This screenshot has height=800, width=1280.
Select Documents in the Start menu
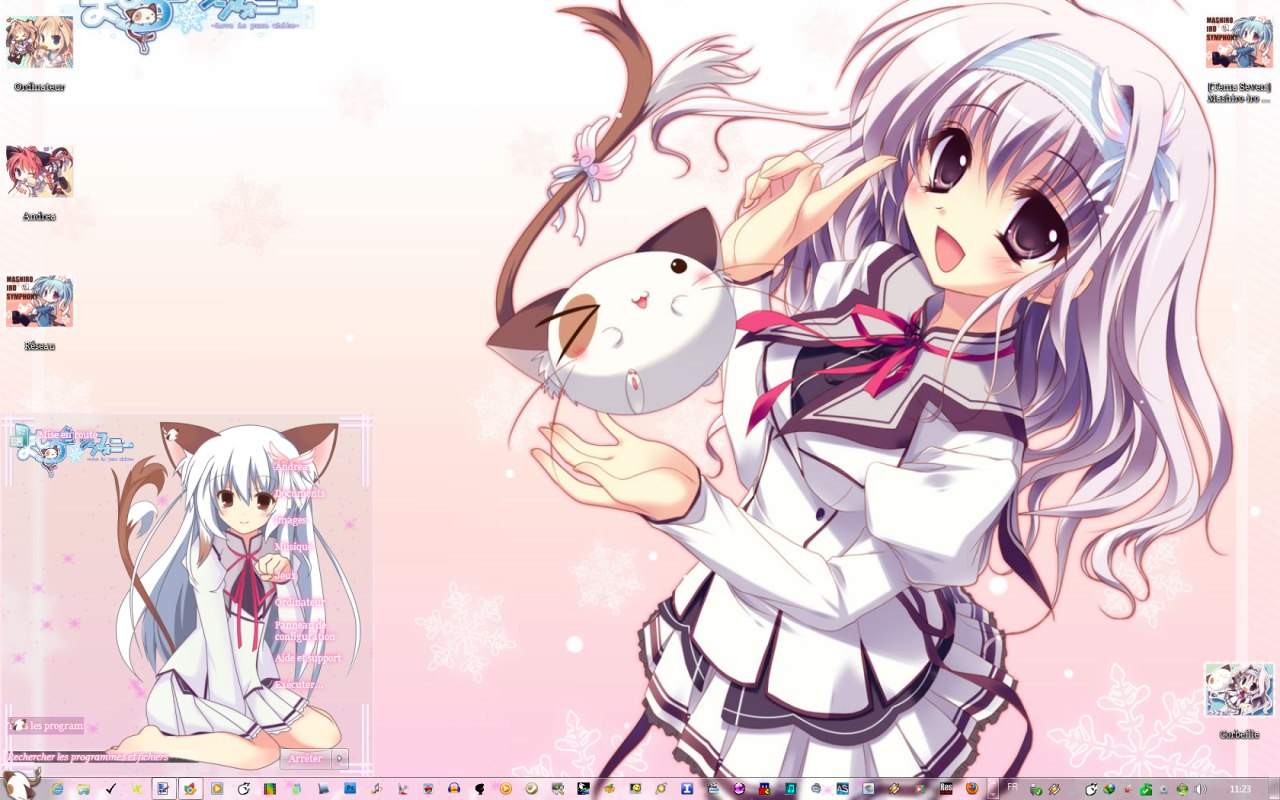[x=300, y=493]
